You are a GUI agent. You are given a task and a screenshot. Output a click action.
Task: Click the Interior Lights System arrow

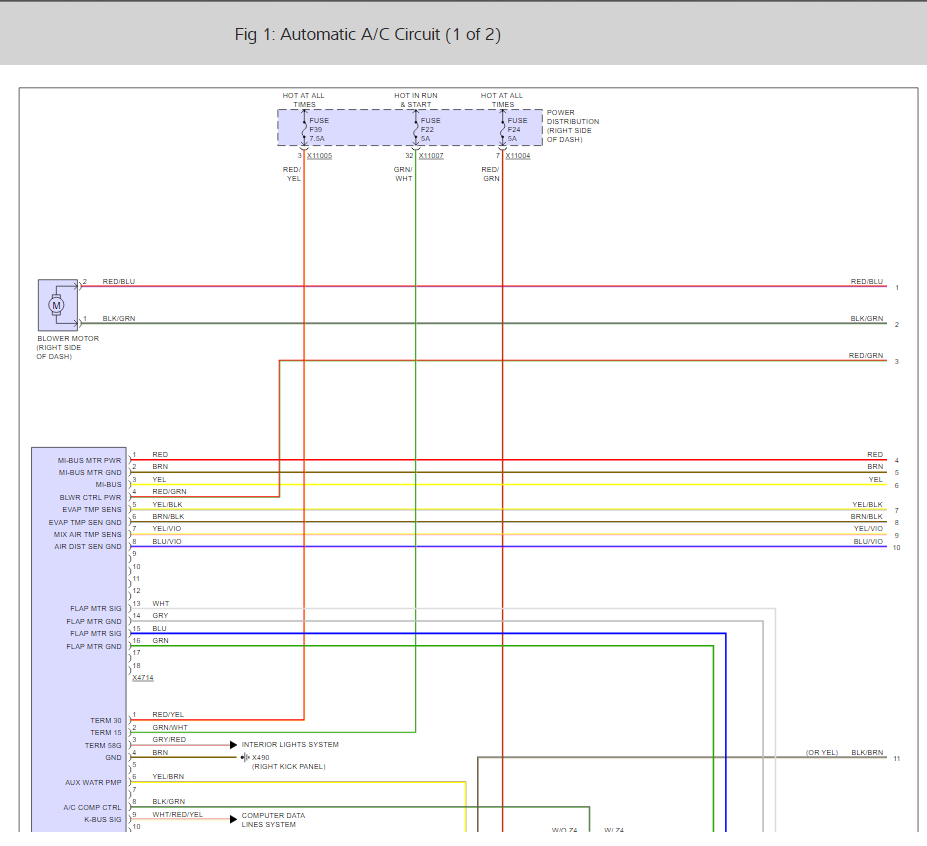pos(234,745)
